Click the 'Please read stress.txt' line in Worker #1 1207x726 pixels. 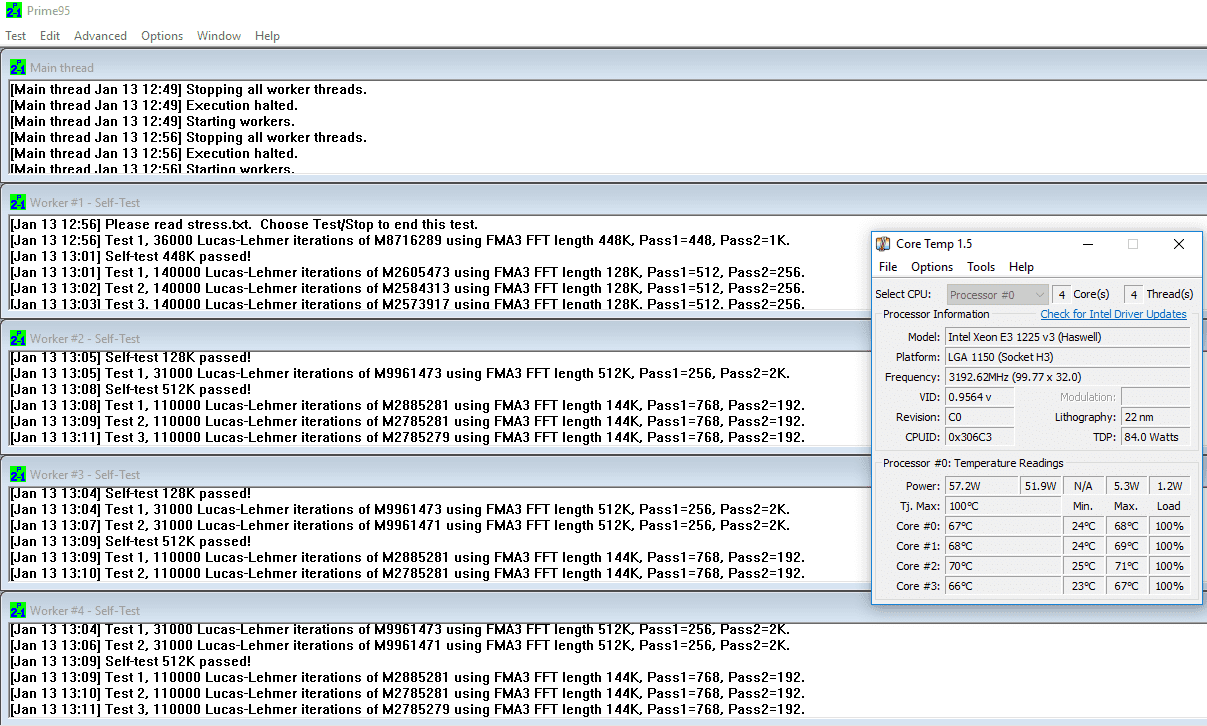(244, 224)
